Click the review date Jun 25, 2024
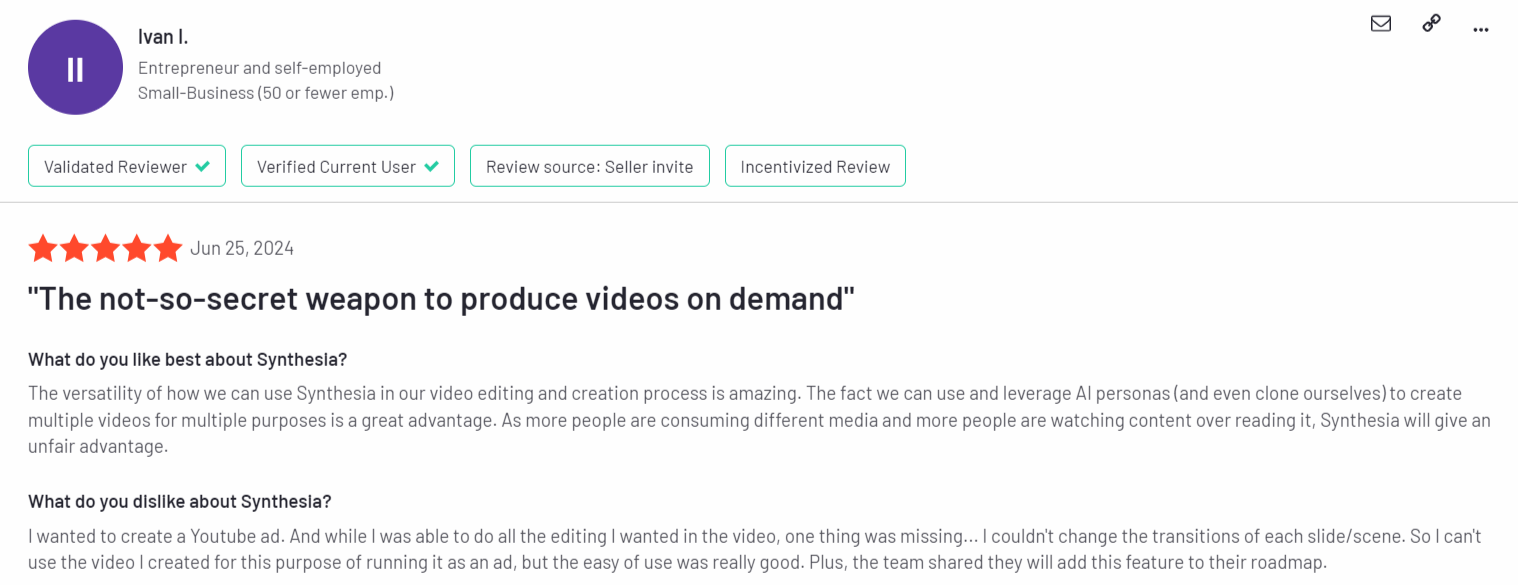 pyautogui.click(x=242, y=248)
